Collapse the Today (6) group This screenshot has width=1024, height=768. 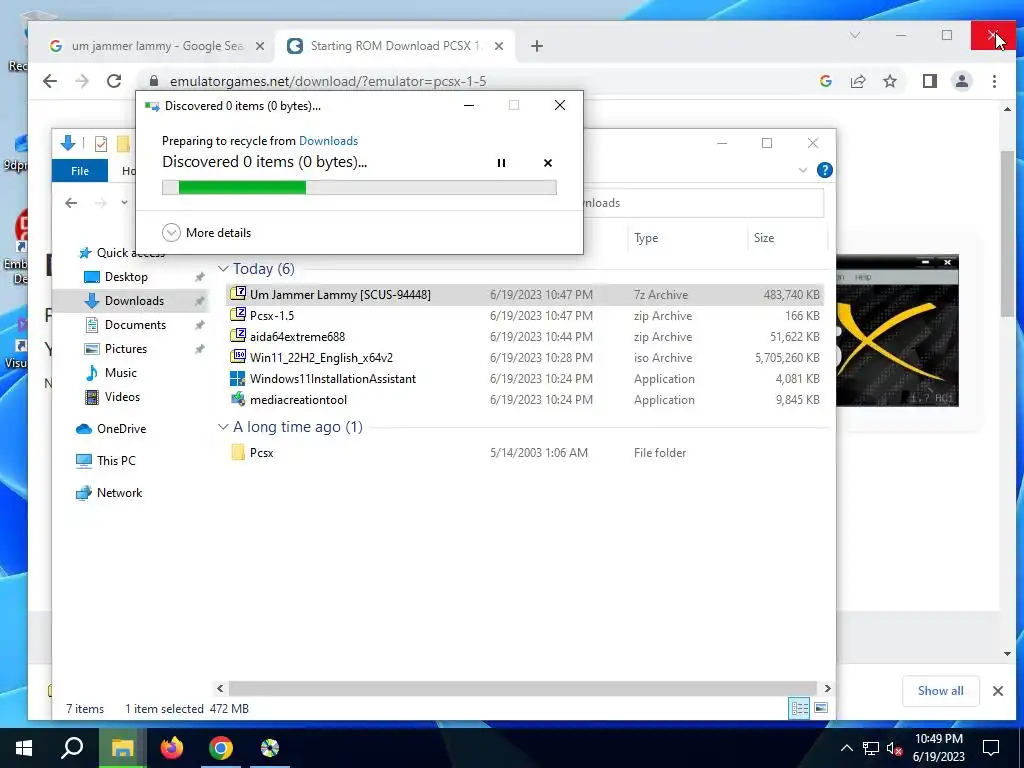click(x=223, y=269)
